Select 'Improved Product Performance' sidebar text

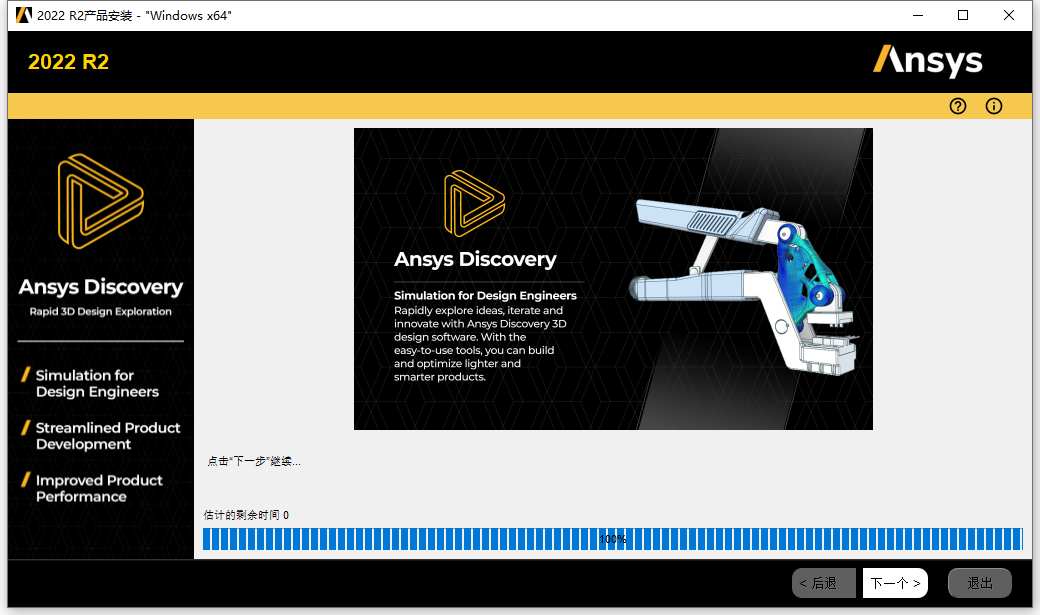[x=99, y=488]
